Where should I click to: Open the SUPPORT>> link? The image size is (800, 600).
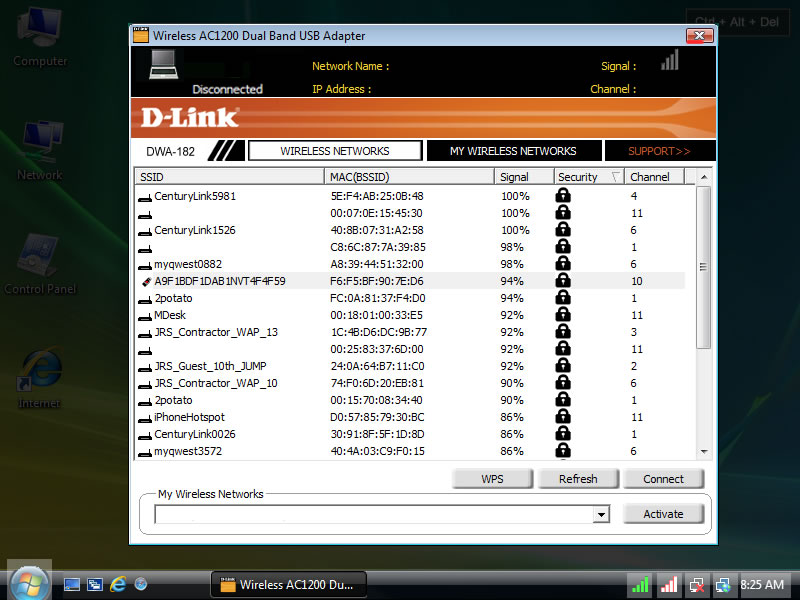point(659,151)
